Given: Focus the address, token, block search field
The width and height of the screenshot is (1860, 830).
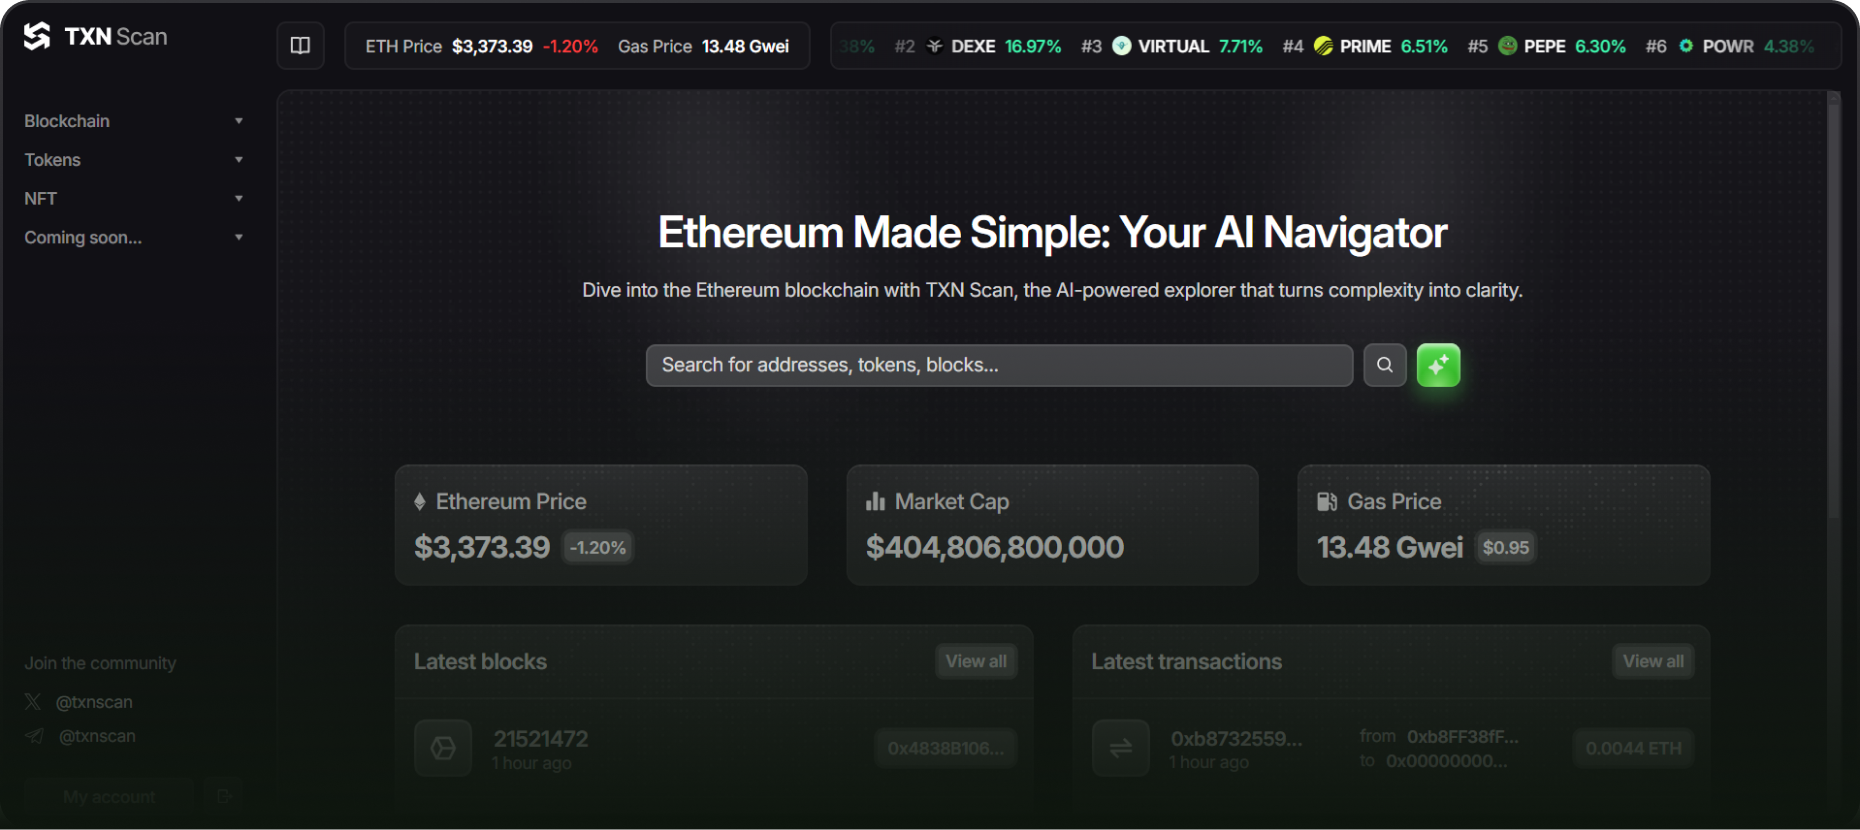Looking at the screenshot, I should (x=998, y=365).
